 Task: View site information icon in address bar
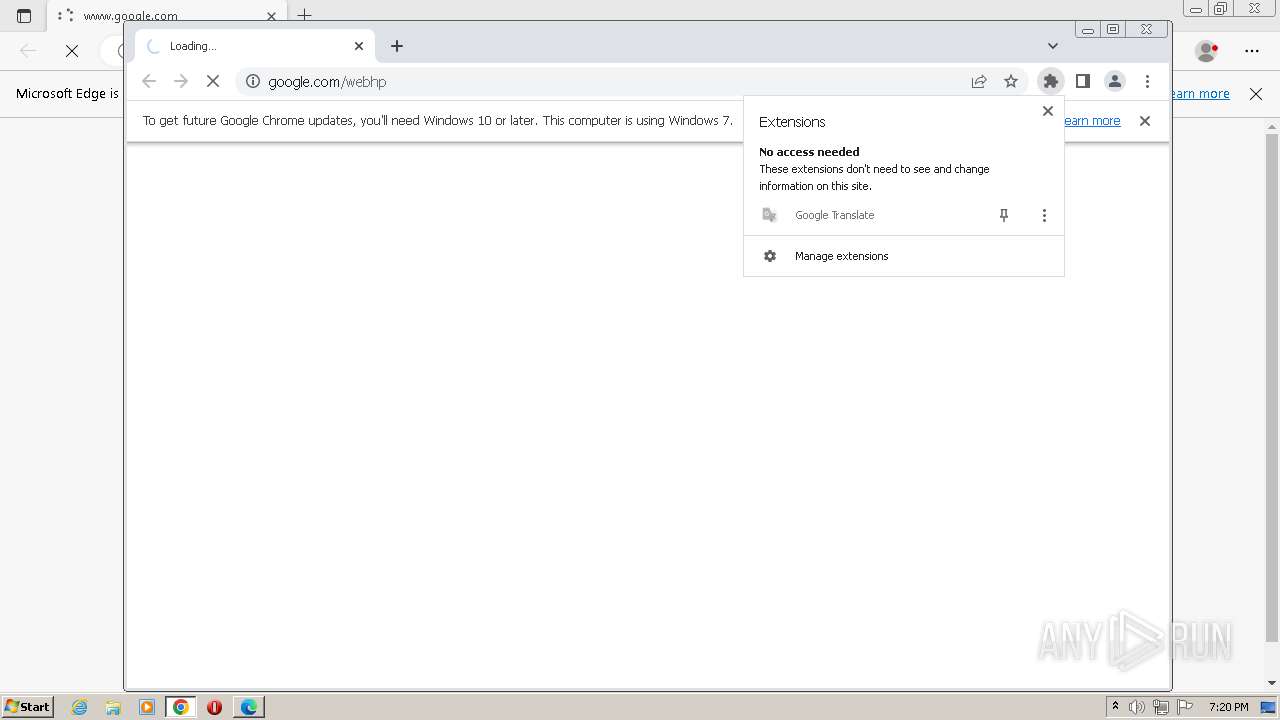pos(253,81)
